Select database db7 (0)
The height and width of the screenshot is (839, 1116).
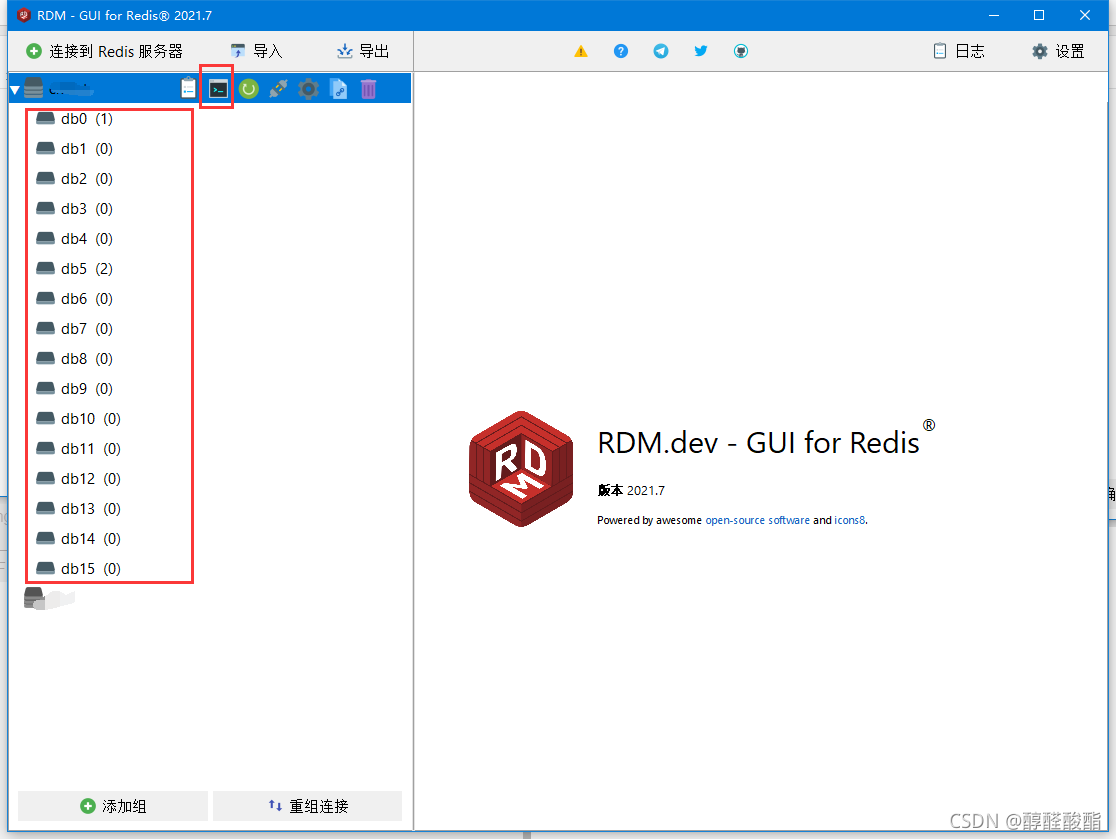tap(74, 329)
